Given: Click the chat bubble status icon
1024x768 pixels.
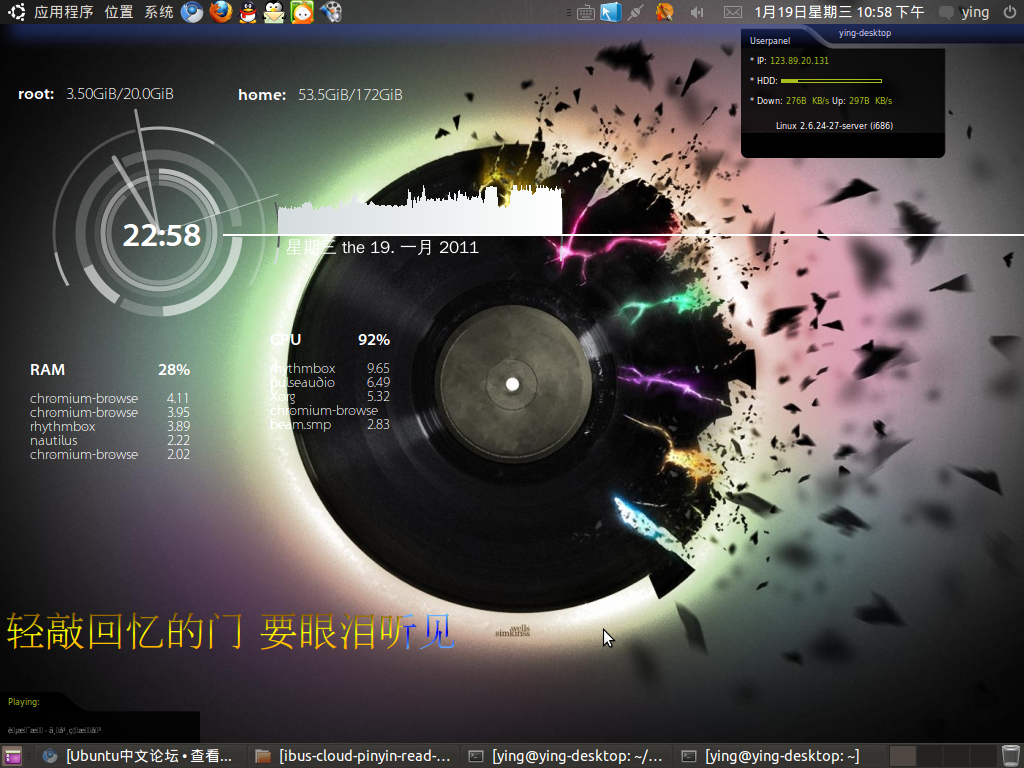Looking at the screenshot, I should coord(946,12).
